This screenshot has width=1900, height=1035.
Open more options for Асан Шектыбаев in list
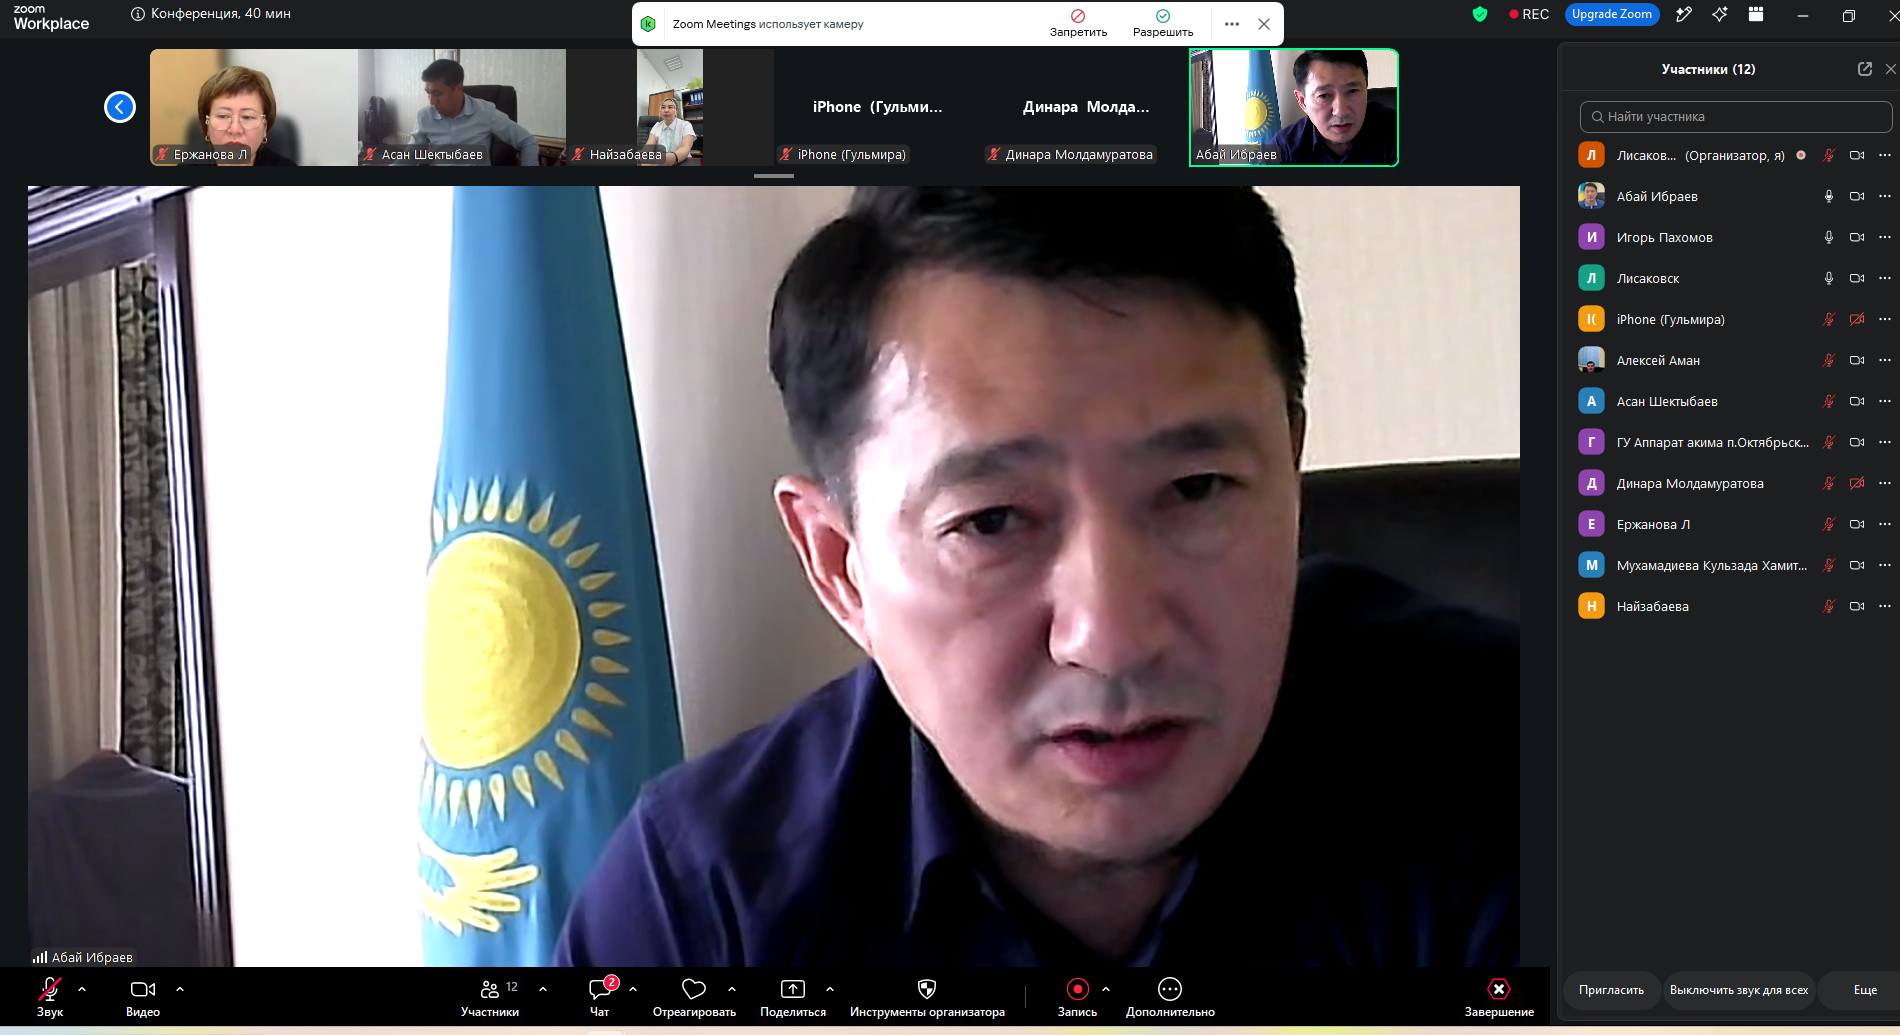point(1885,401)
